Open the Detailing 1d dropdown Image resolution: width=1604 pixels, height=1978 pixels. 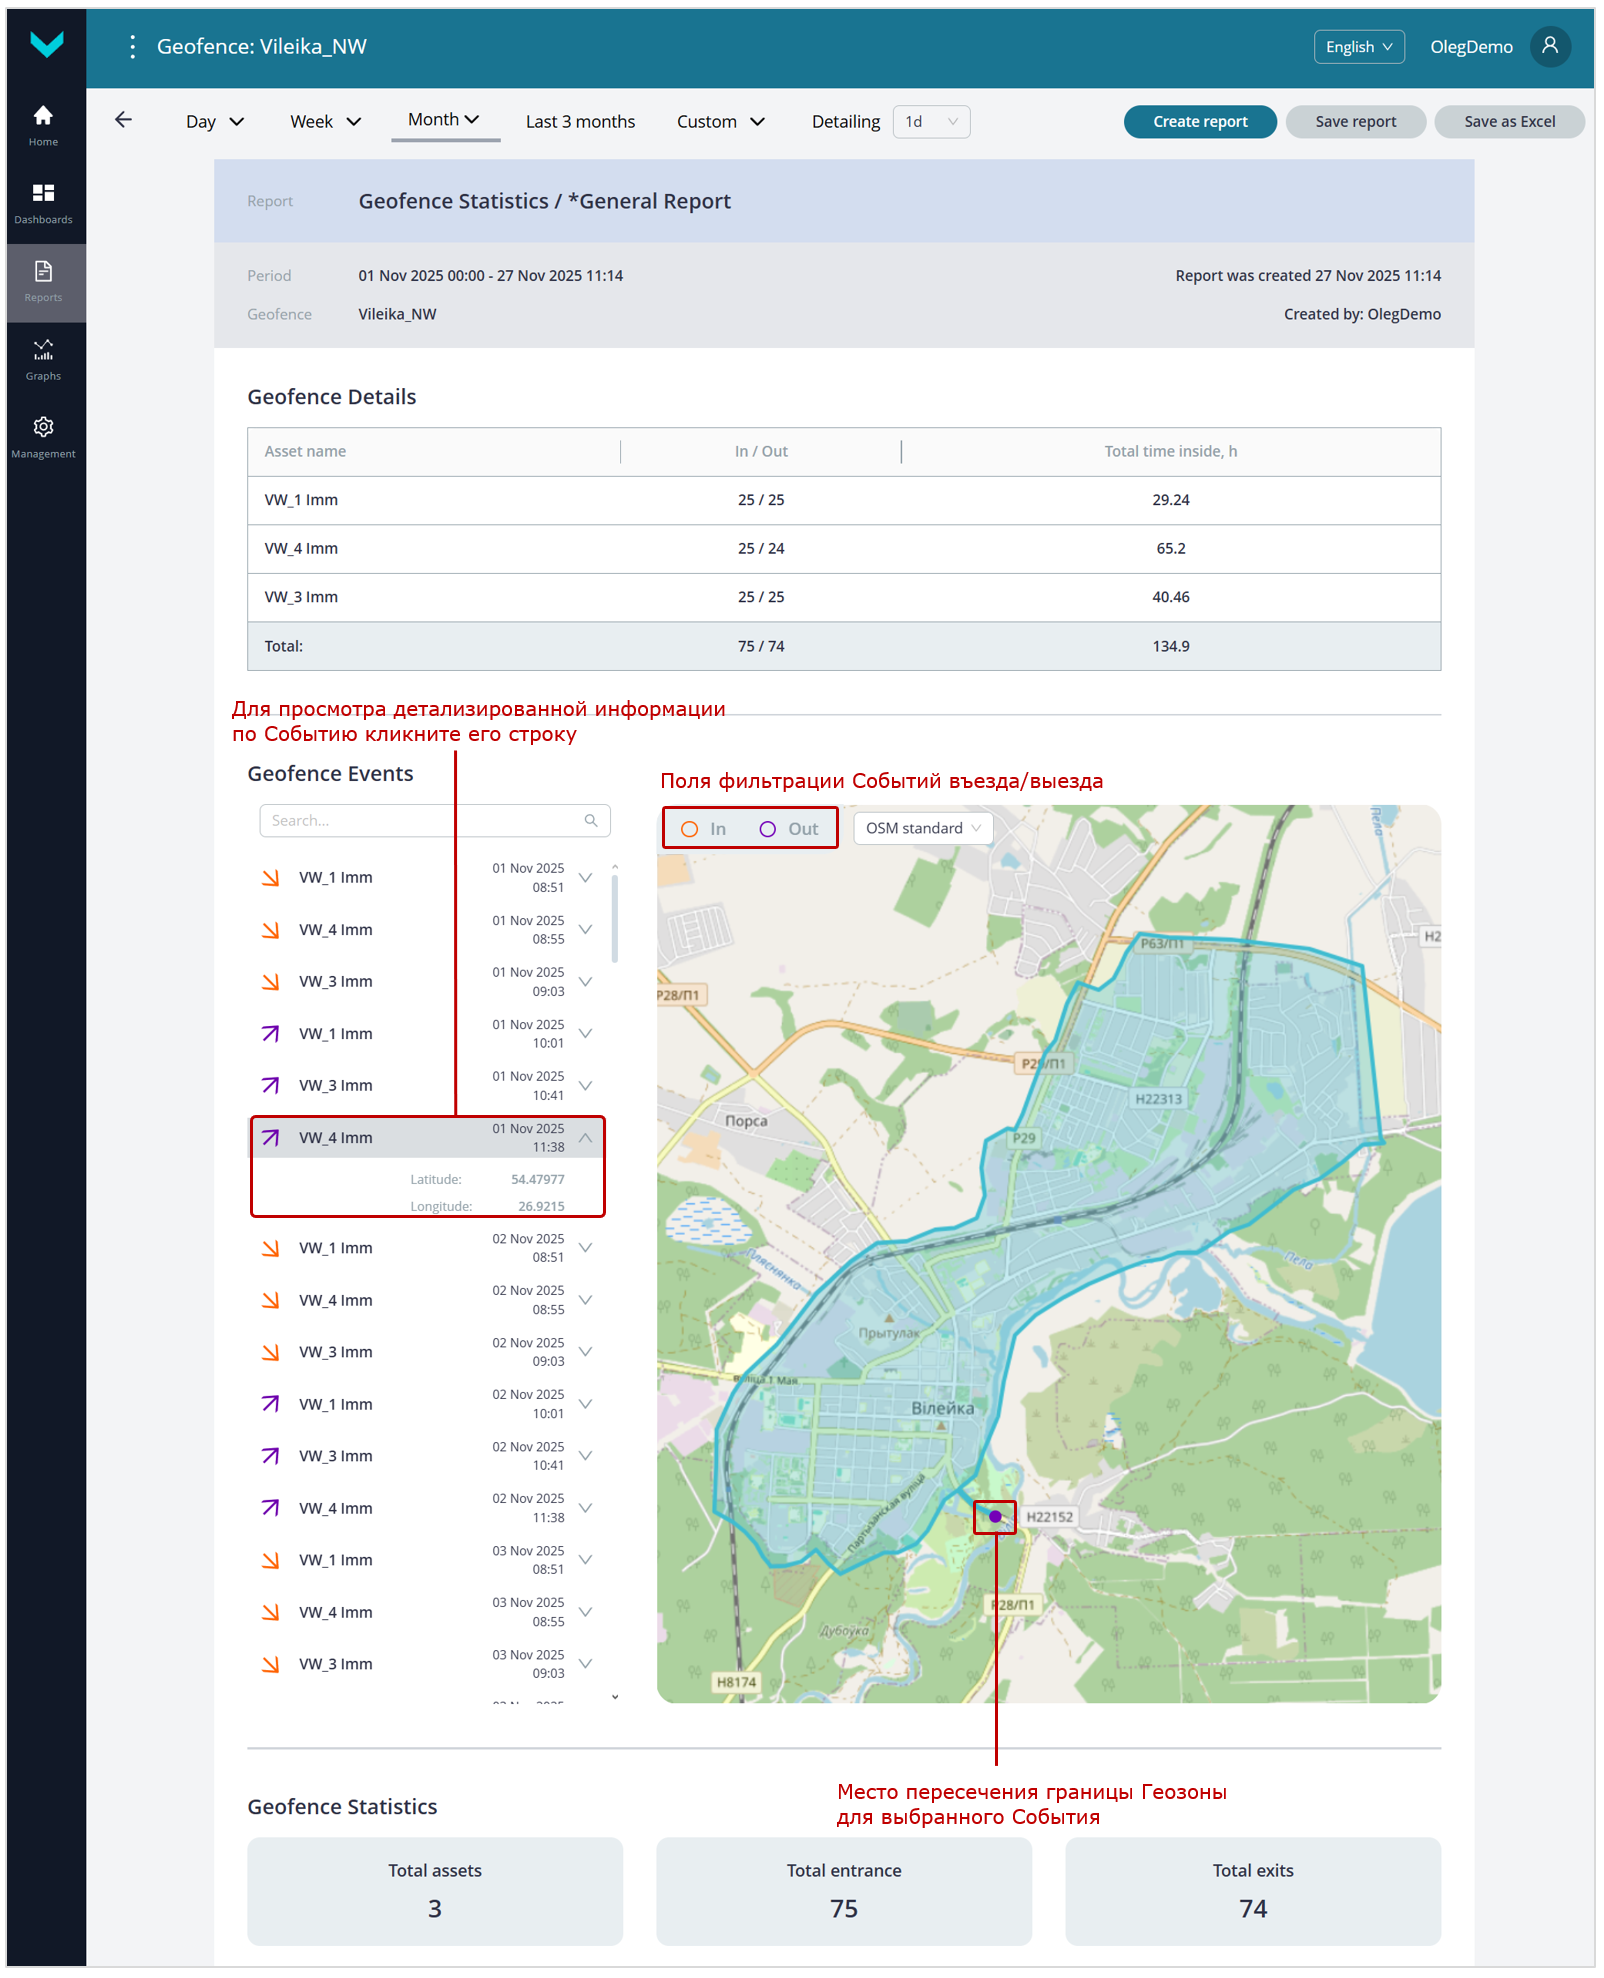tap(930, 122)
